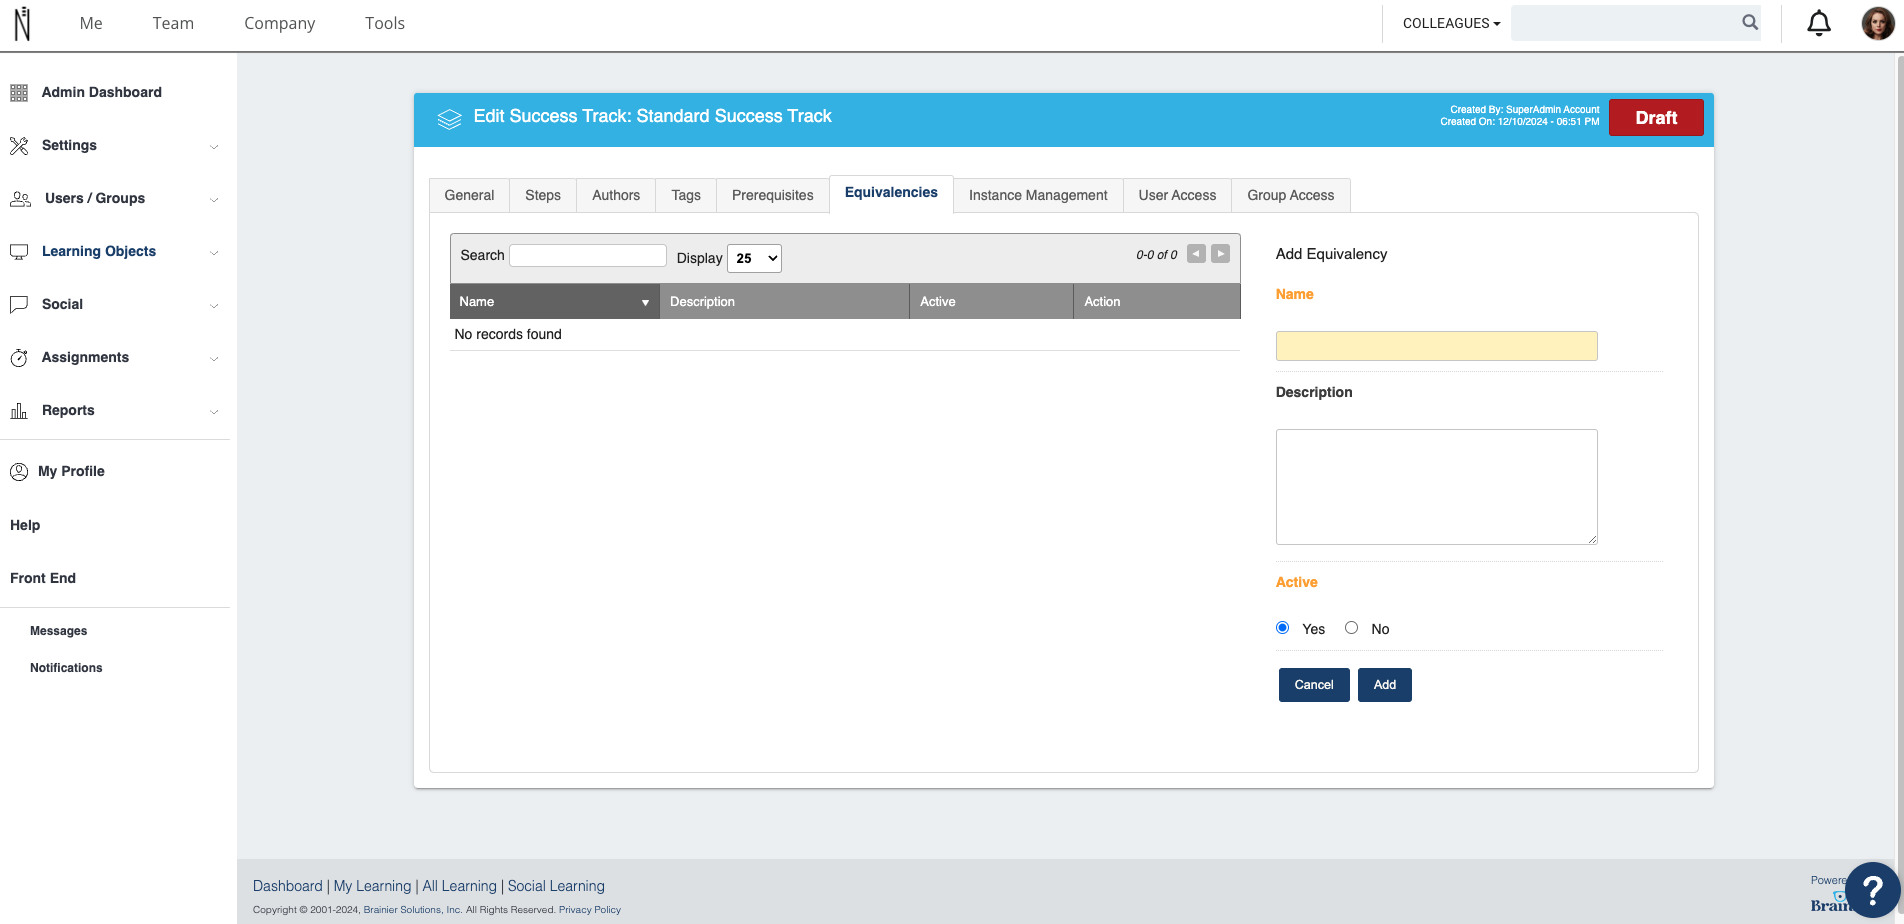1904x924 pixels.
Task: Switch to the Instance Management tab
Action: 1038,195
